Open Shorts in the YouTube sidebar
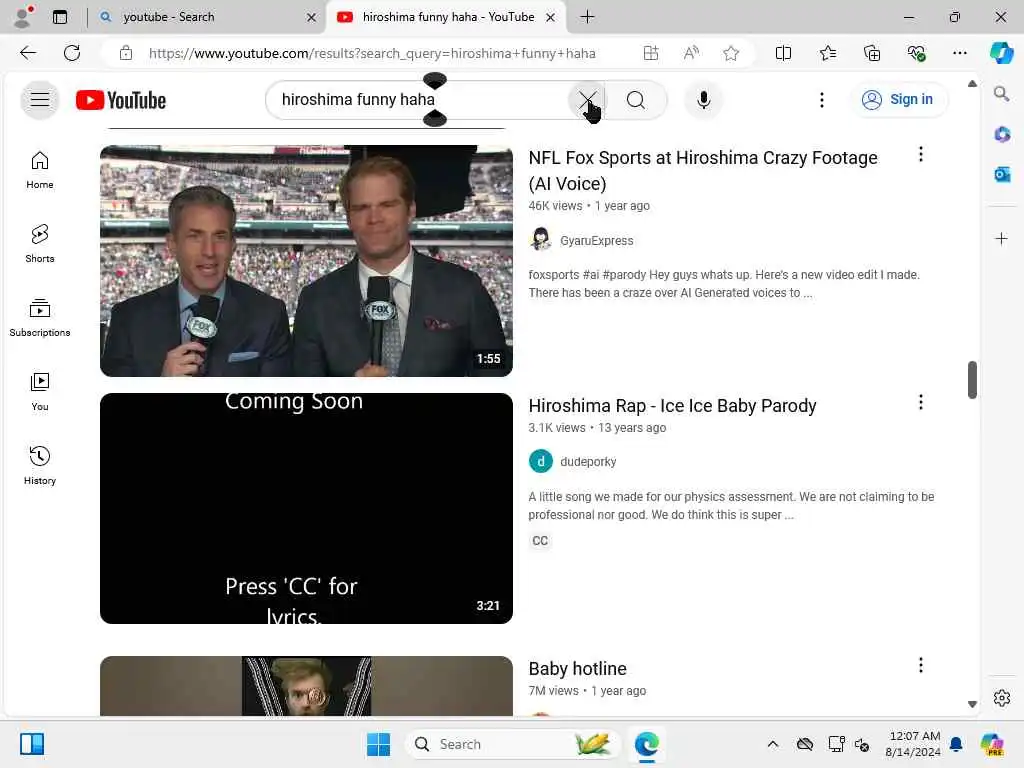 point(40,244)
